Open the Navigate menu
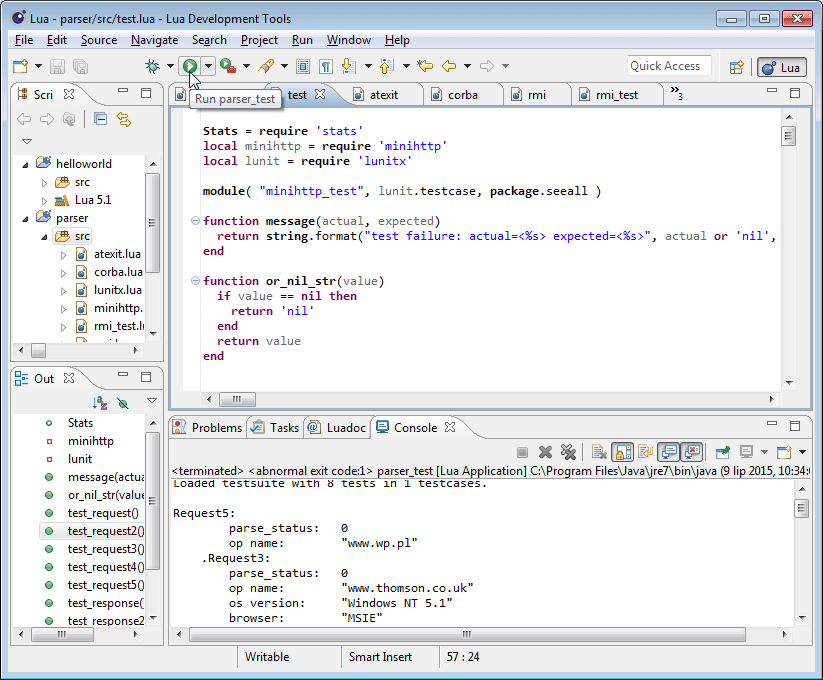823x680 pixels. pos(154,40)
